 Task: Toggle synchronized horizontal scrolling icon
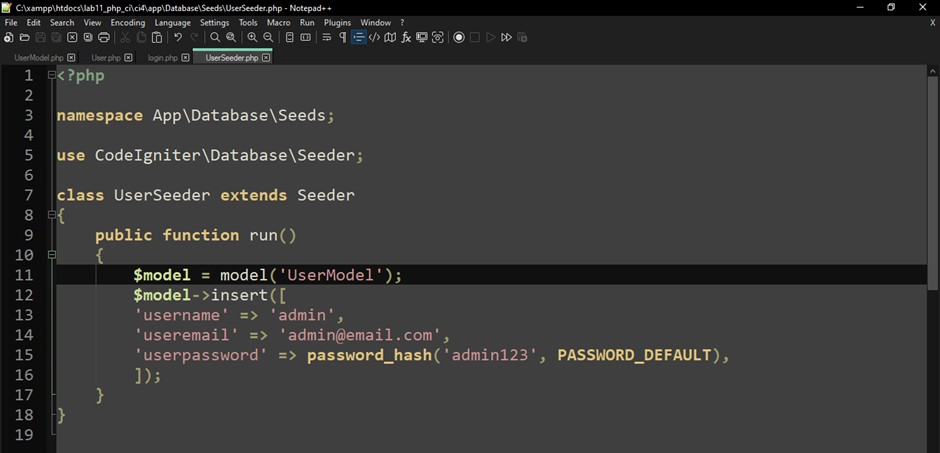(x=305, y=37)
